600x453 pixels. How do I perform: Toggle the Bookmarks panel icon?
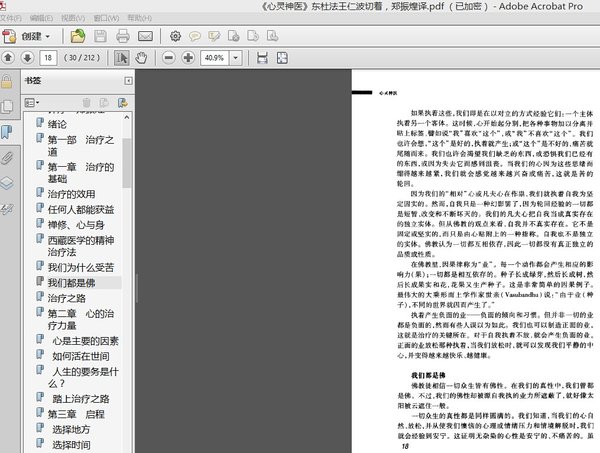7,132
